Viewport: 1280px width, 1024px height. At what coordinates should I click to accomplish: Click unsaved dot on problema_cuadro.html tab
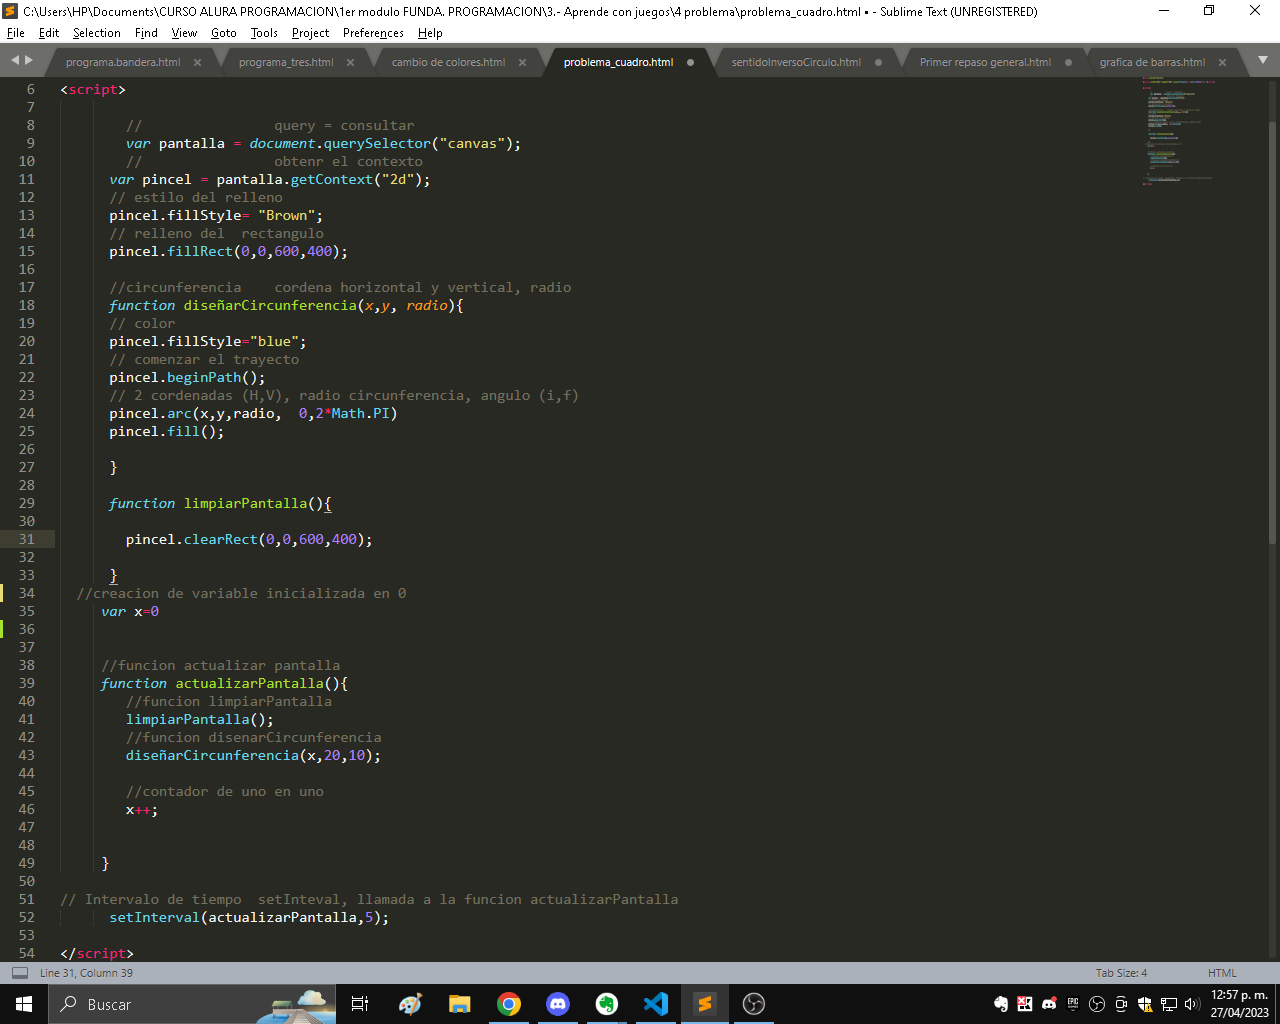pos(690,62)
